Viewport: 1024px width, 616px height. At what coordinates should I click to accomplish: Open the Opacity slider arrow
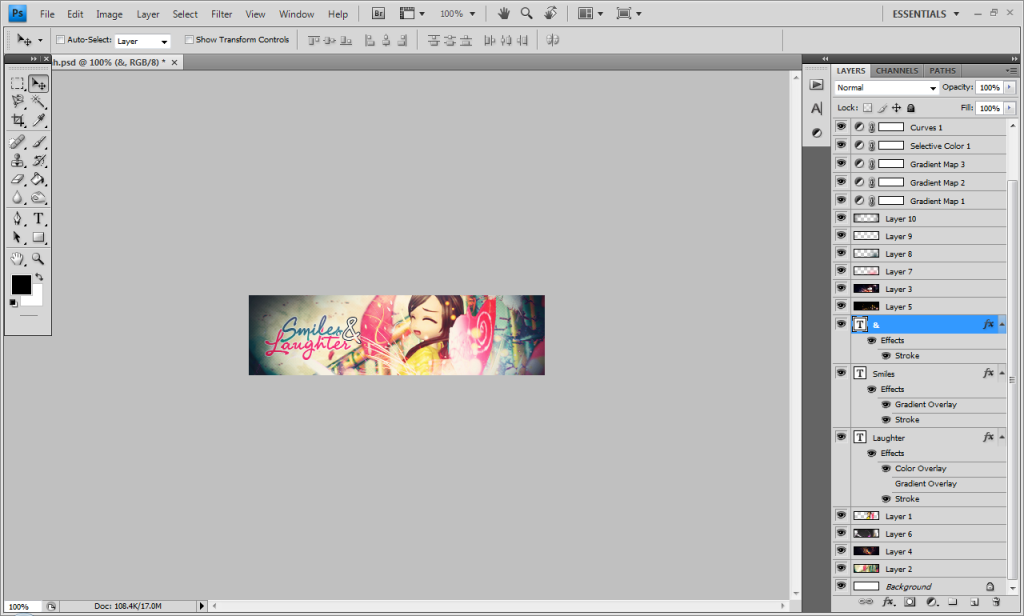tap(1010, 88)
